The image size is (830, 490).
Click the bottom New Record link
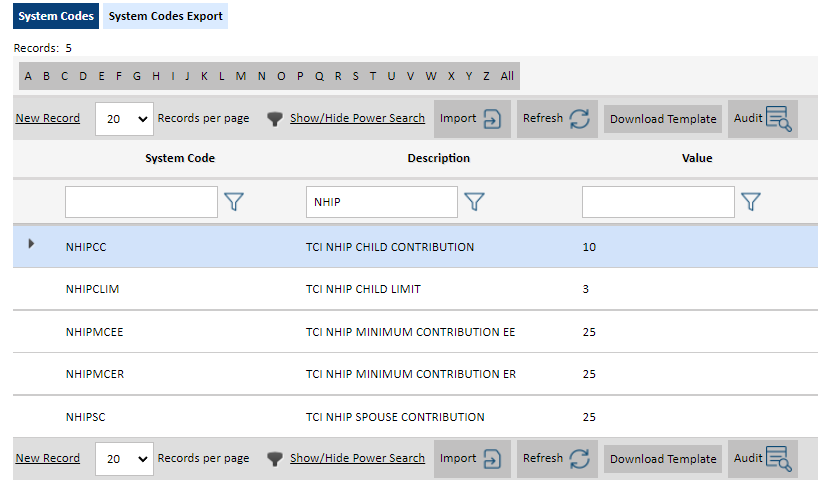pos(48,458)
